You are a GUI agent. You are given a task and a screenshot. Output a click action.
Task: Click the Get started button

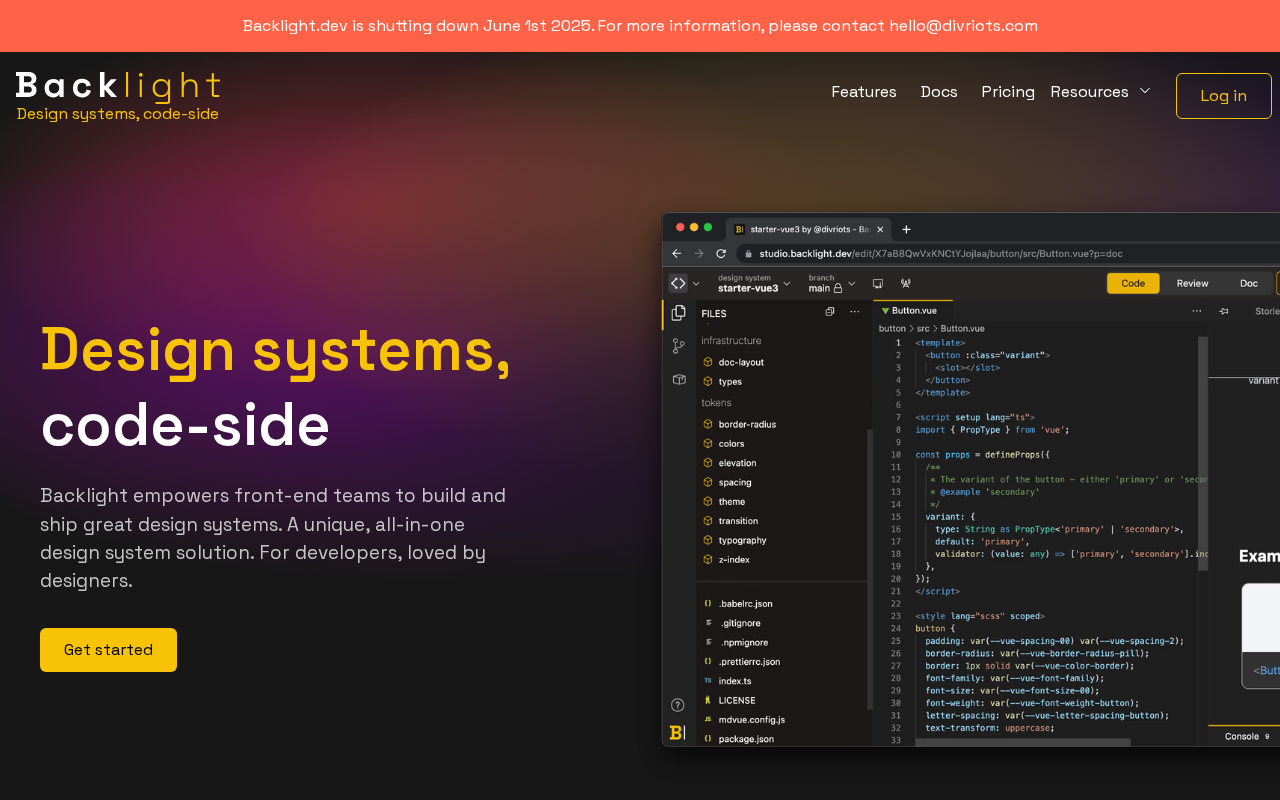pyautogui.click(x=108, y=650)
